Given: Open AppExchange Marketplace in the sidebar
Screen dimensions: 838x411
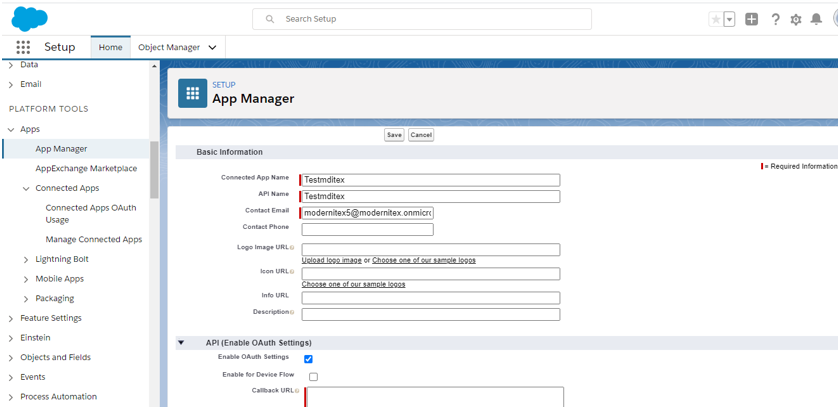Looking at the screenshot, I should [86, 168].
